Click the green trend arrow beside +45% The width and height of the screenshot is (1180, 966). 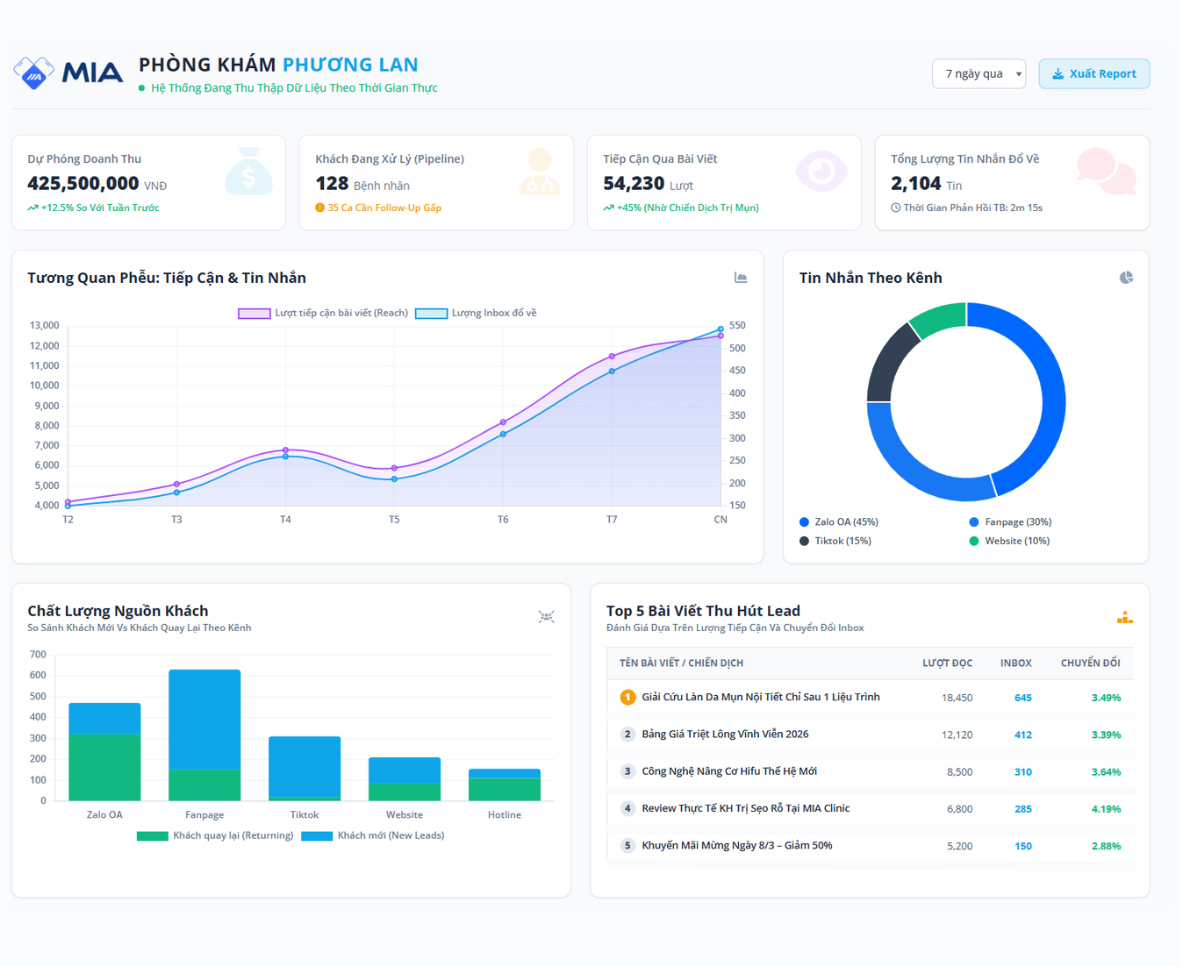point(608,208)
